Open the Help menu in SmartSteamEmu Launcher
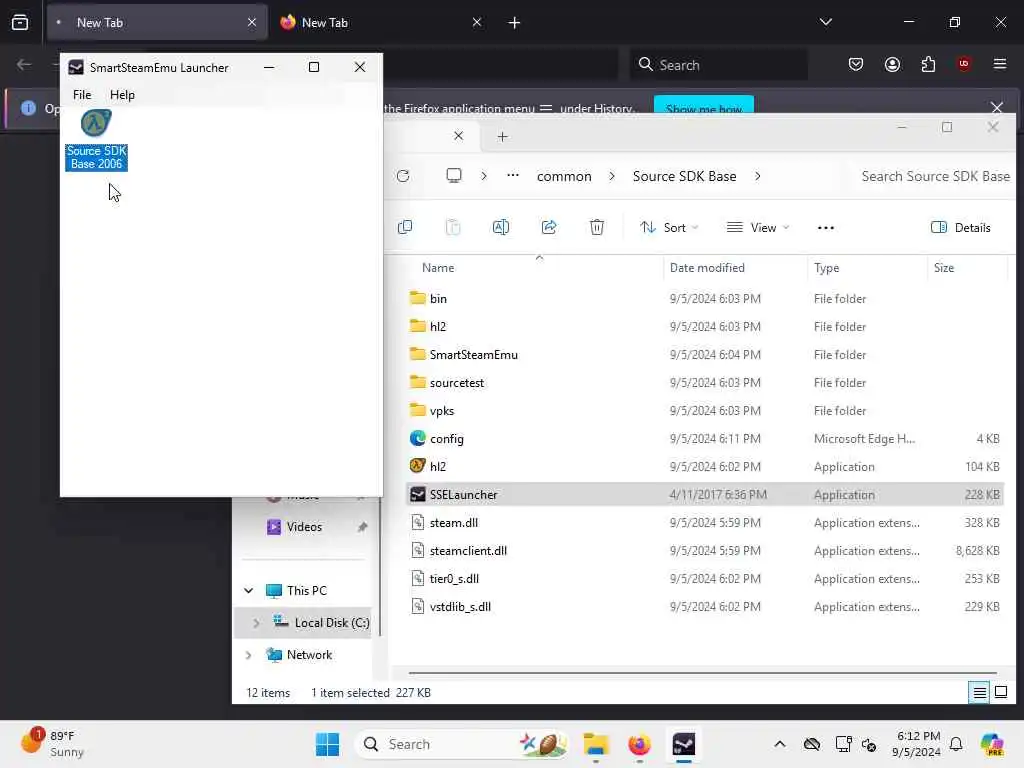1024x768 pixels. click(x=122, y=95)
